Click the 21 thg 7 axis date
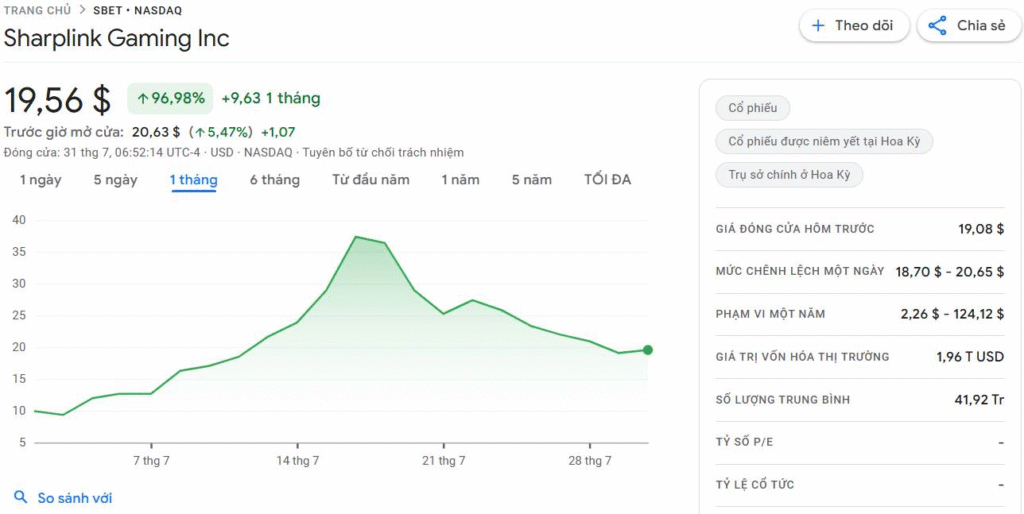 [444, 461]
